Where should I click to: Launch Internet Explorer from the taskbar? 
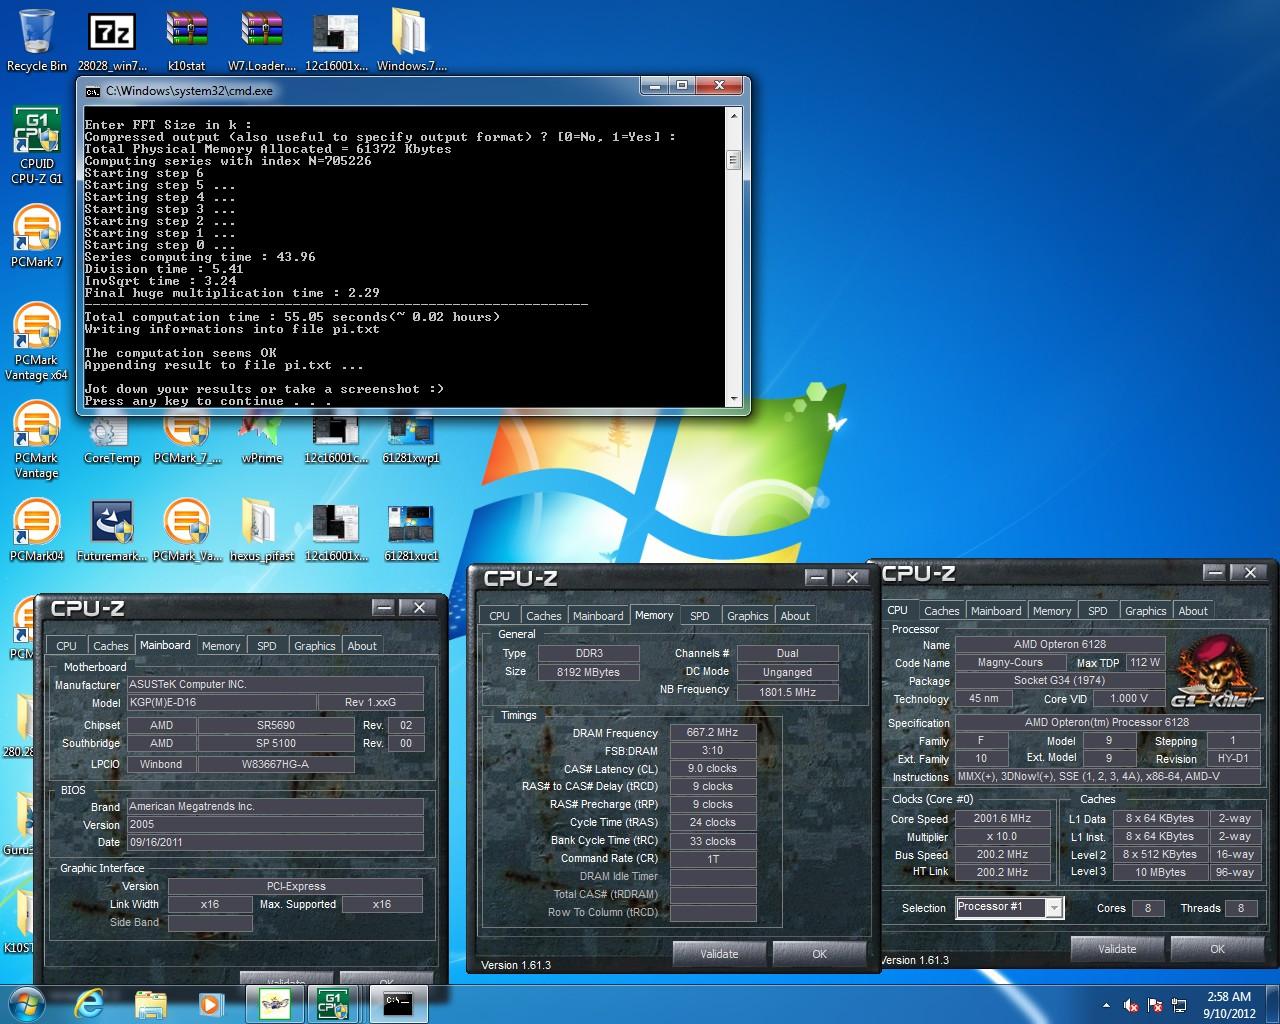(90, 1004)
